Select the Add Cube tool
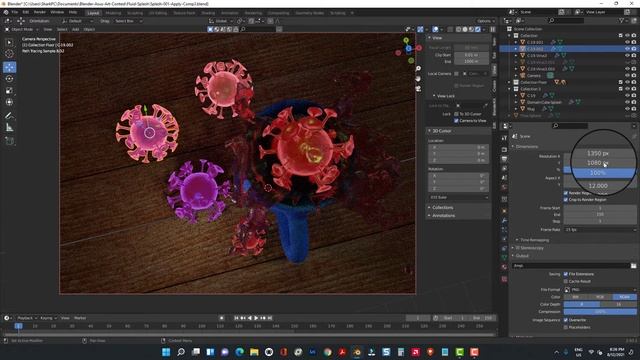The image size is (640, 360). tap(9, 141)
